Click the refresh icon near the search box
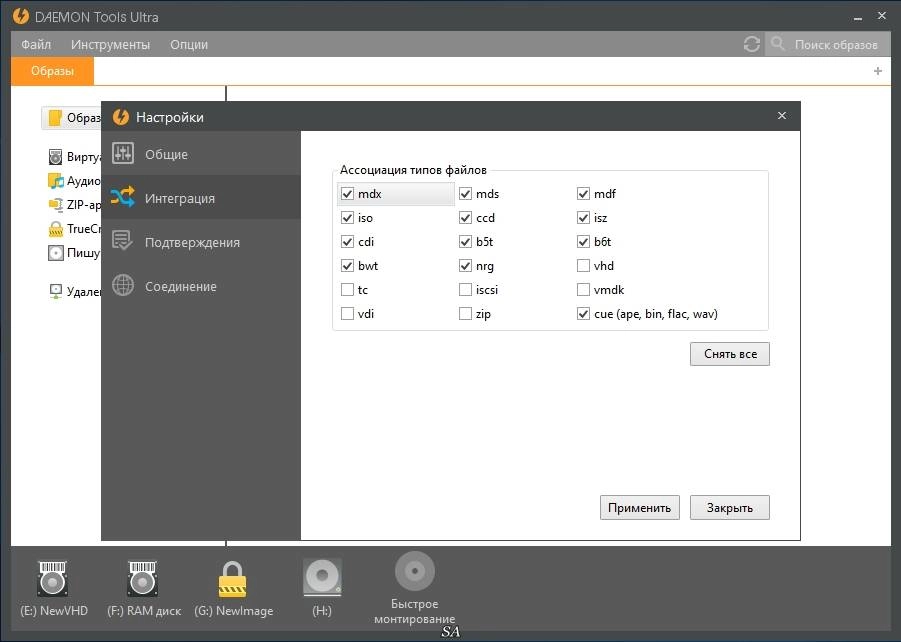Image resolution: width=901 pixels, height=642 pixels. tap(752, 44)
